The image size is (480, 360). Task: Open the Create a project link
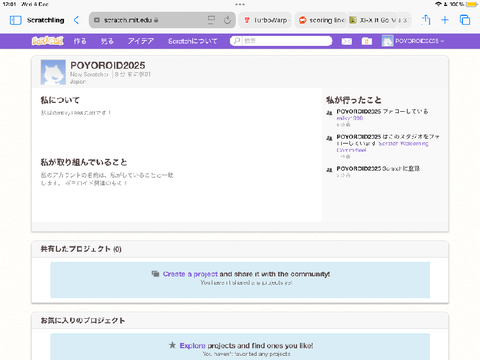pyautogui.click(x=190, y=274)
